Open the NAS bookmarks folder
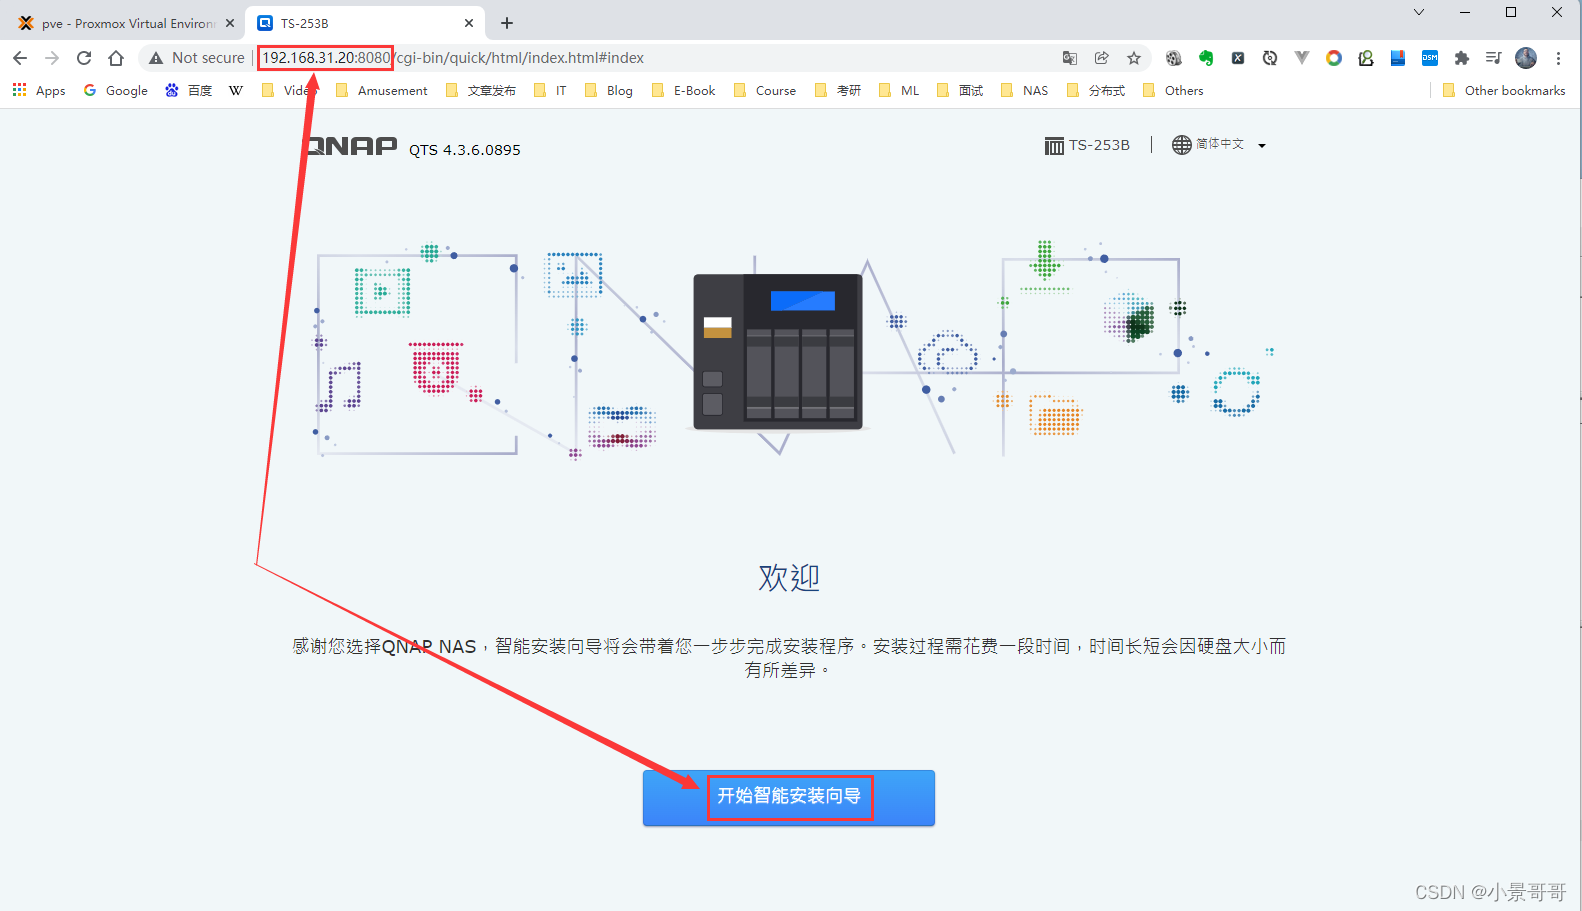Image resolution: width=1582 pixels, height=911 pixels. [x=1025, y=90]
